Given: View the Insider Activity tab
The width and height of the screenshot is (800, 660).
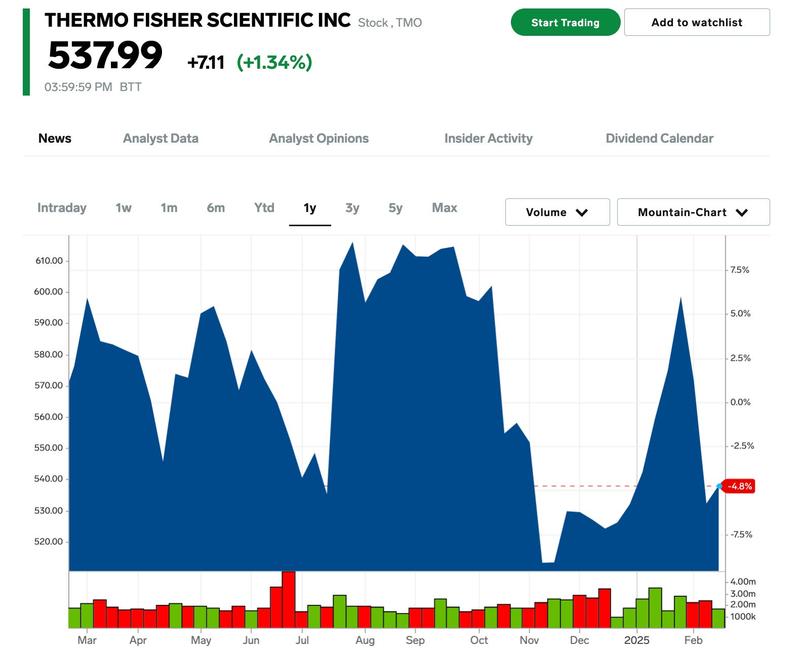Looking at the screenshot, I should point(488,139).
